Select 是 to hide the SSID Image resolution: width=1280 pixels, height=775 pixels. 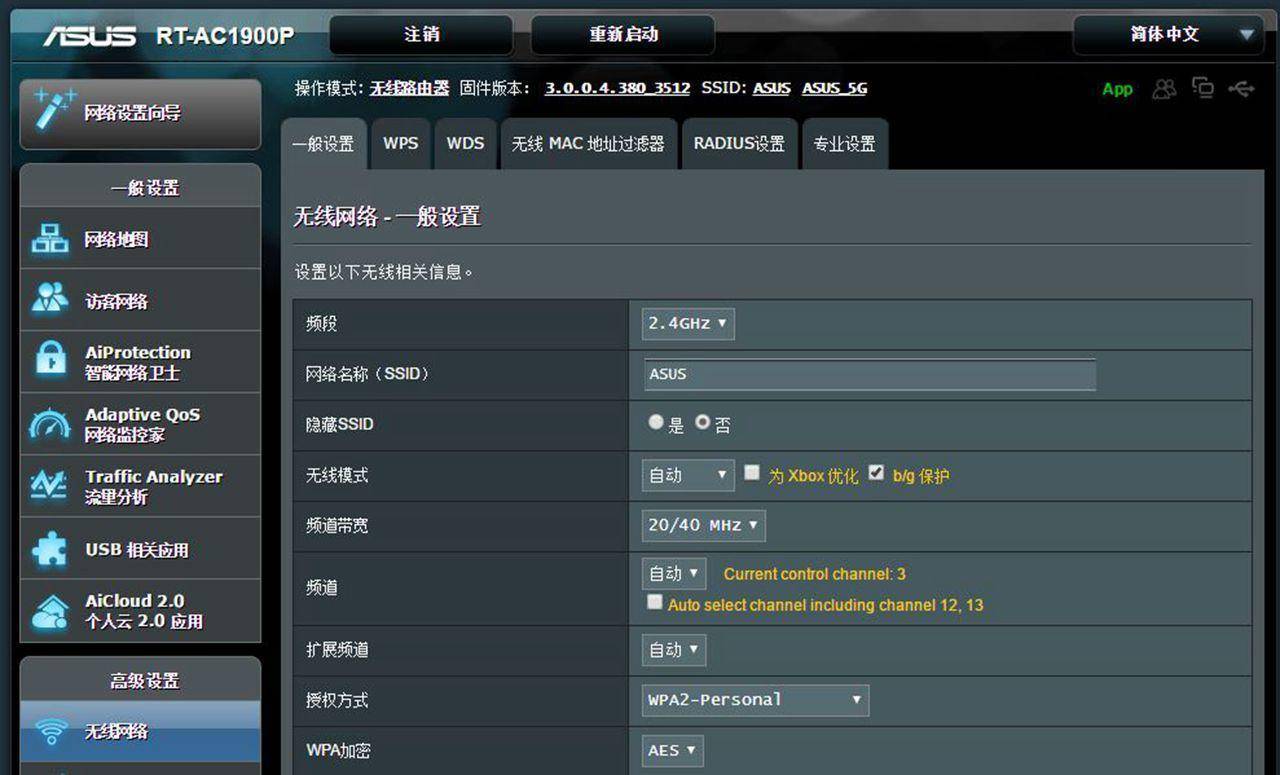click(656, 422)
